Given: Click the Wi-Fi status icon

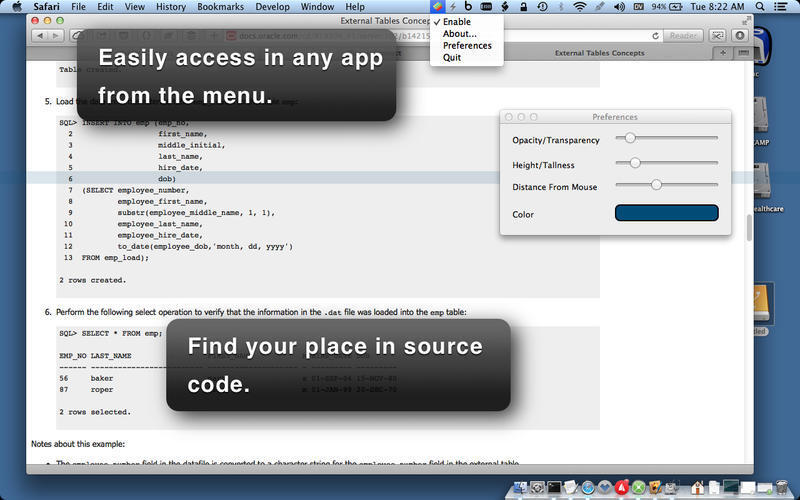Looking at the screenshot, I should click(580, 7).
